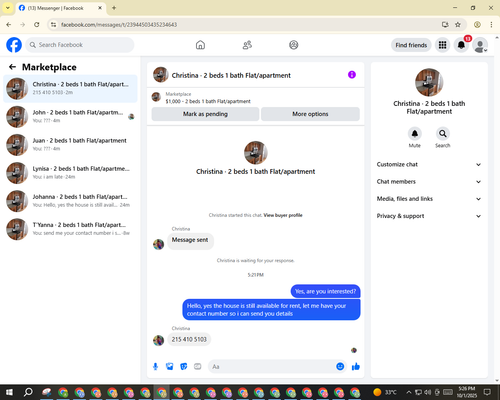Open Juan's 2 beds 1 bath conversation

tap(70, 145)
